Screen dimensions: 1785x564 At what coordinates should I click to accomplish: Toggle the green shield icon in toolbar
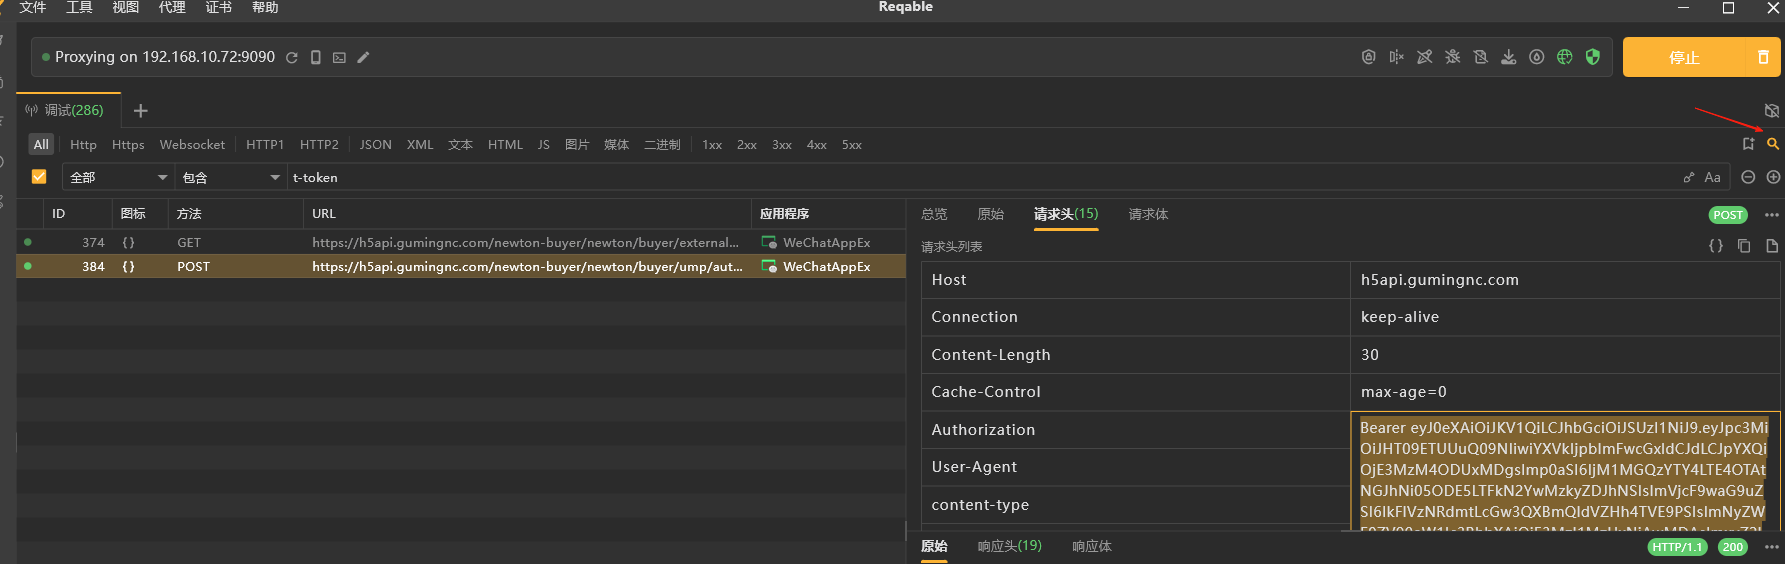(x=1593, y=57)
